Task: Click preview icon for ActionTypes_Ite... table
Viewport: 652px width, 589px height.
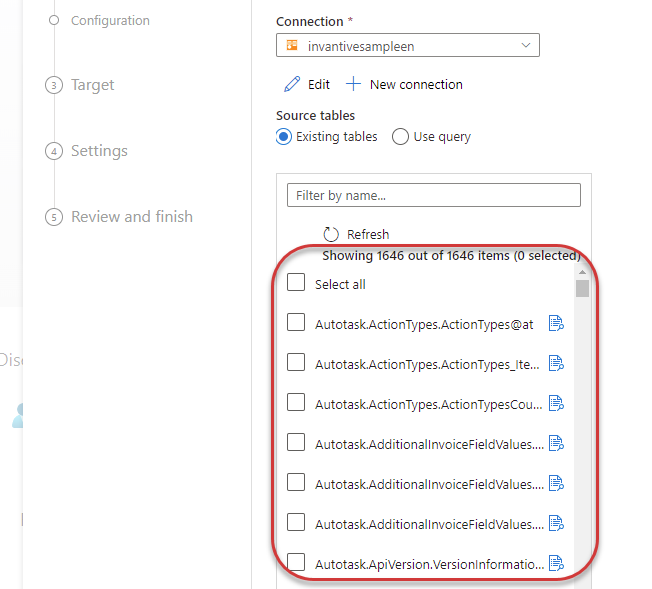Action: click(556, 363)
